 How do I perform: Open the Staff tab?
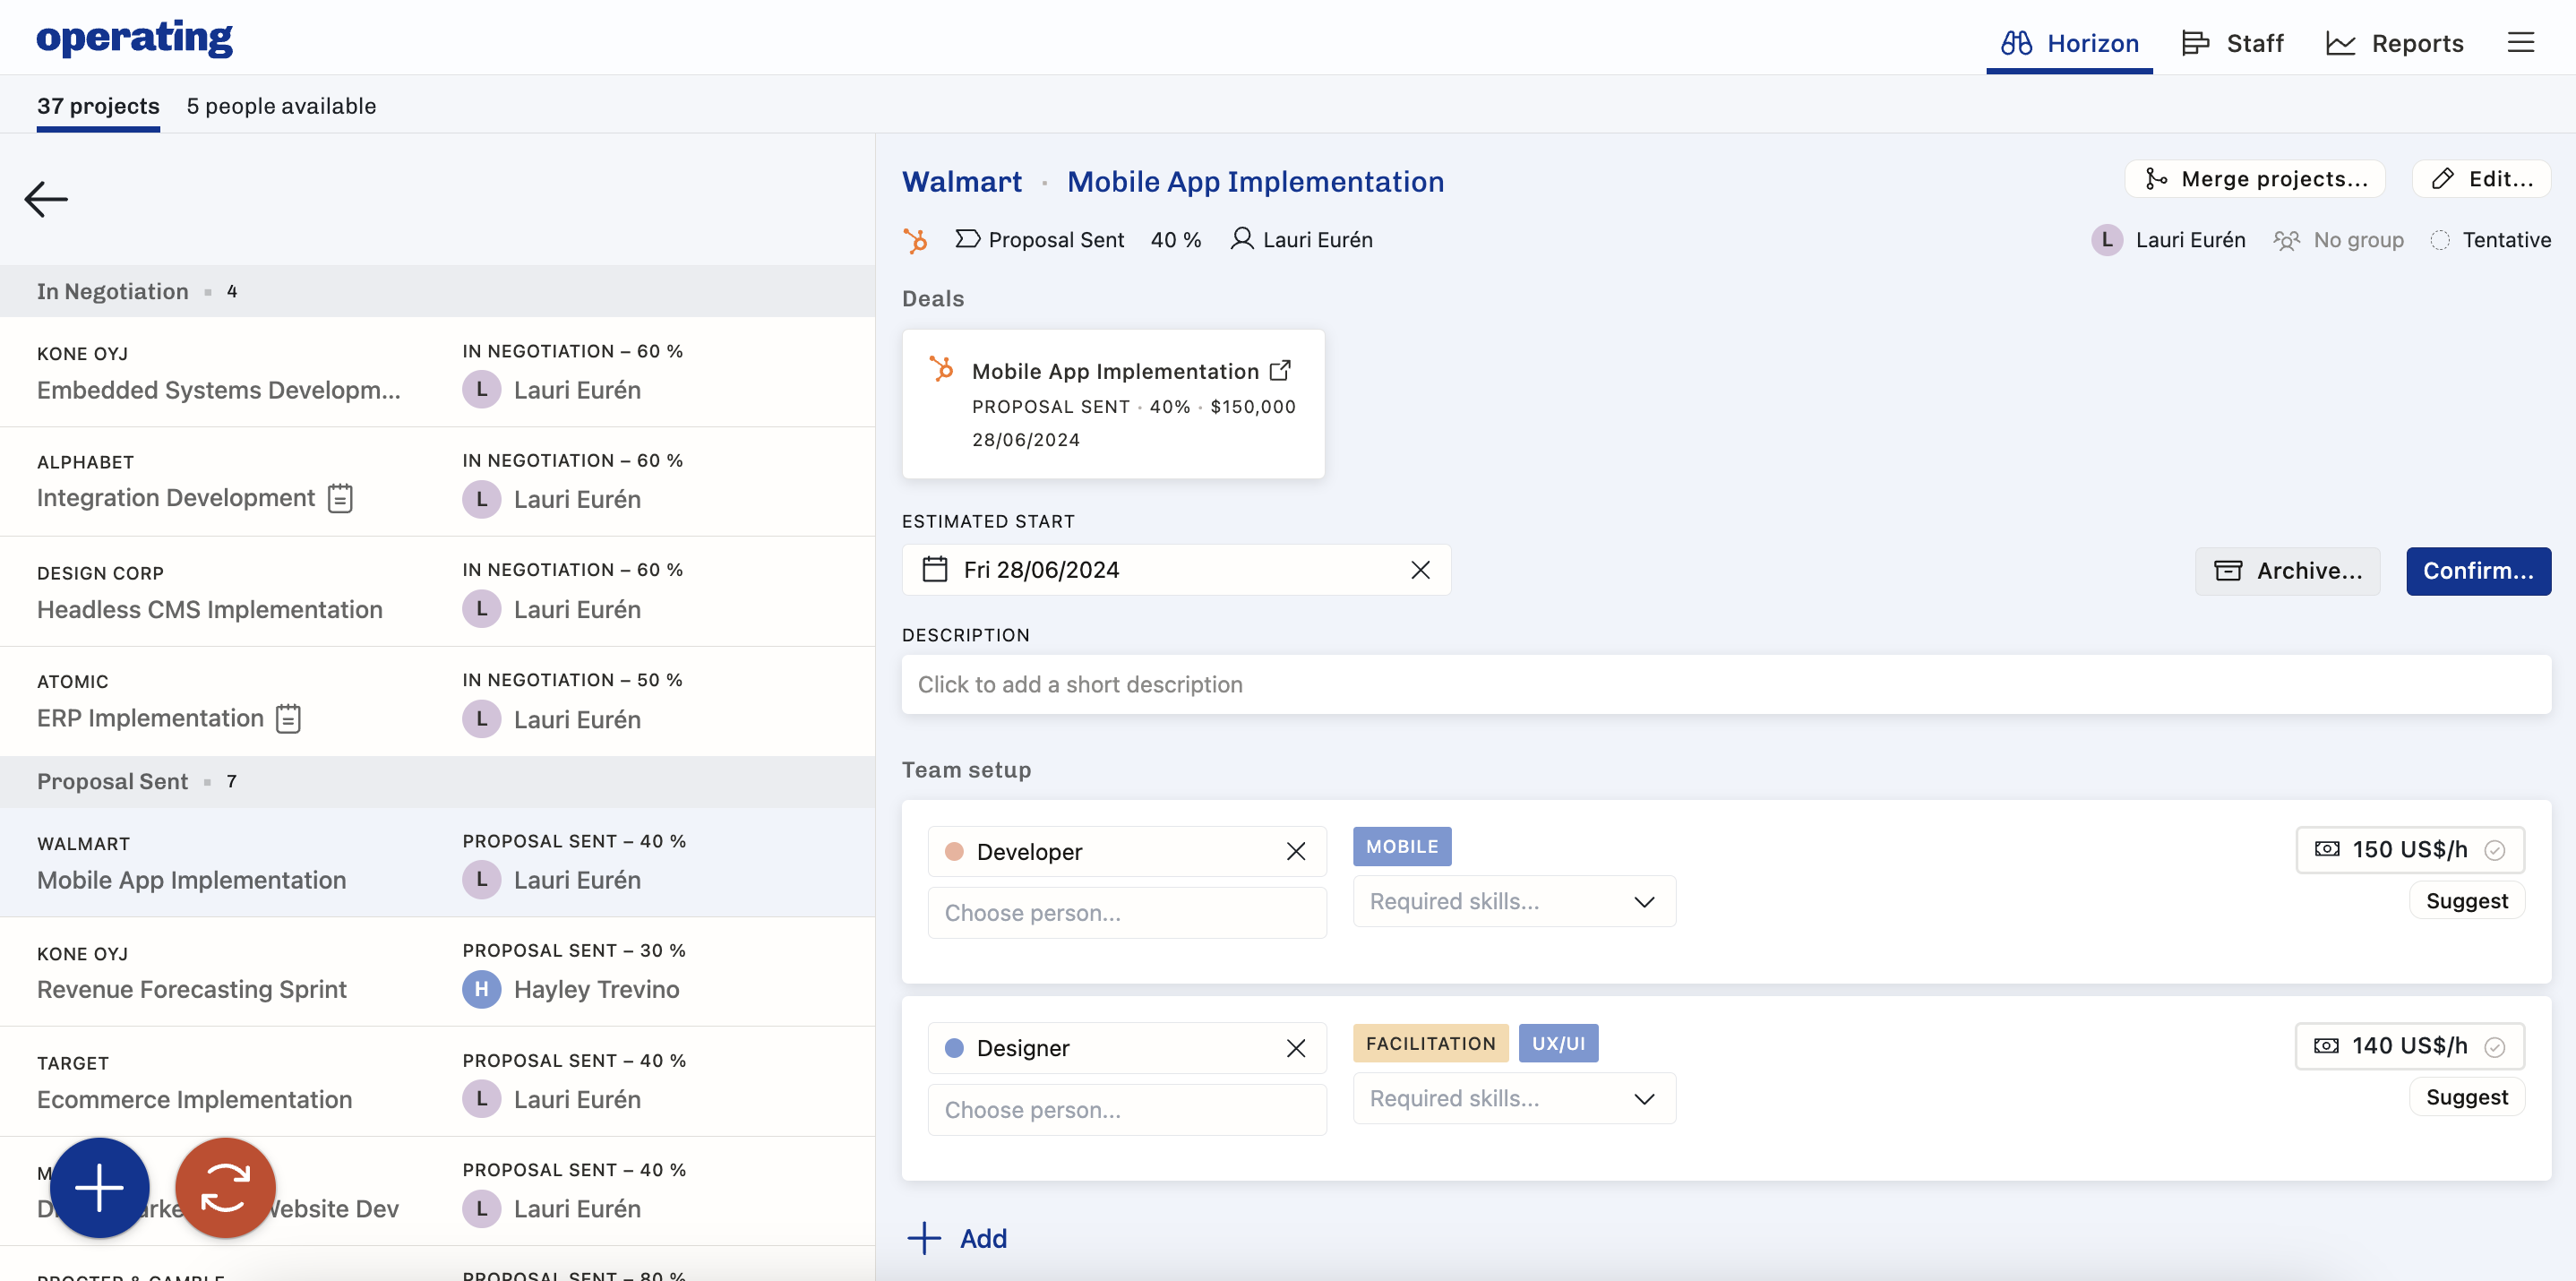pyautogui.click(x=2233, y=43)
